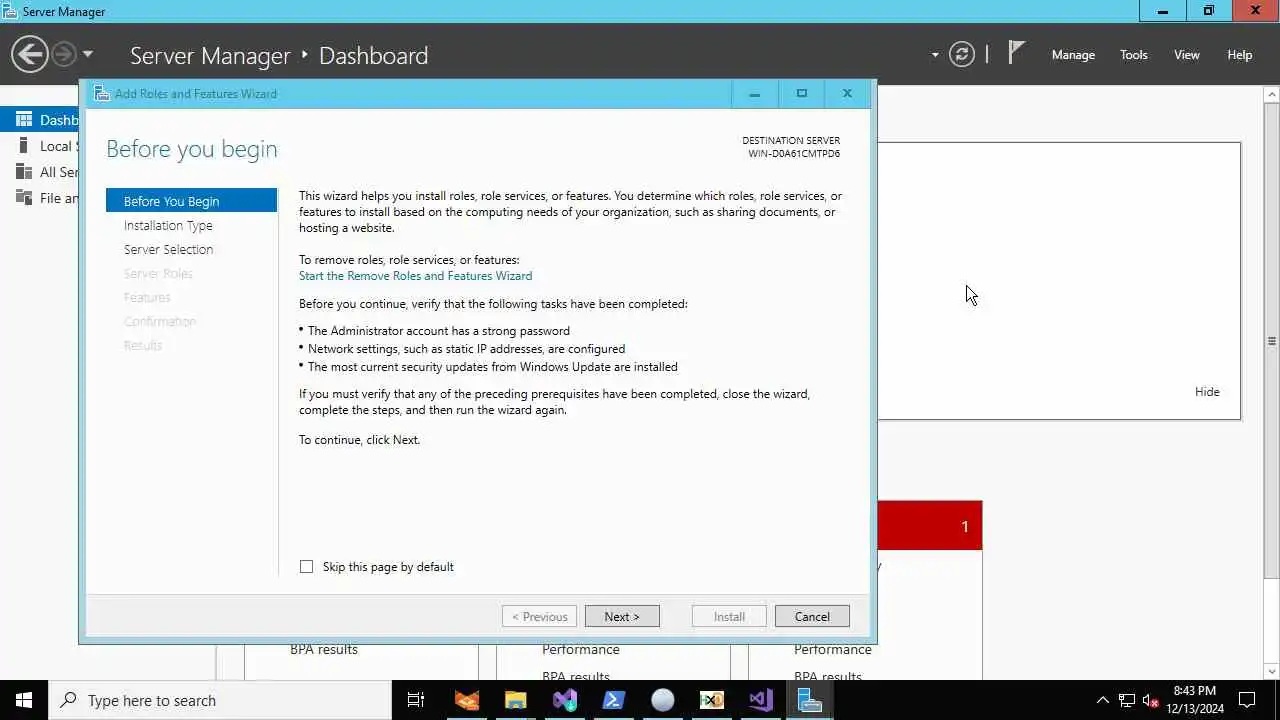The height and width of the screenshot is (720, 1280).
Task: Go back with Server Manager back arrow
Action: click(30, 54)
